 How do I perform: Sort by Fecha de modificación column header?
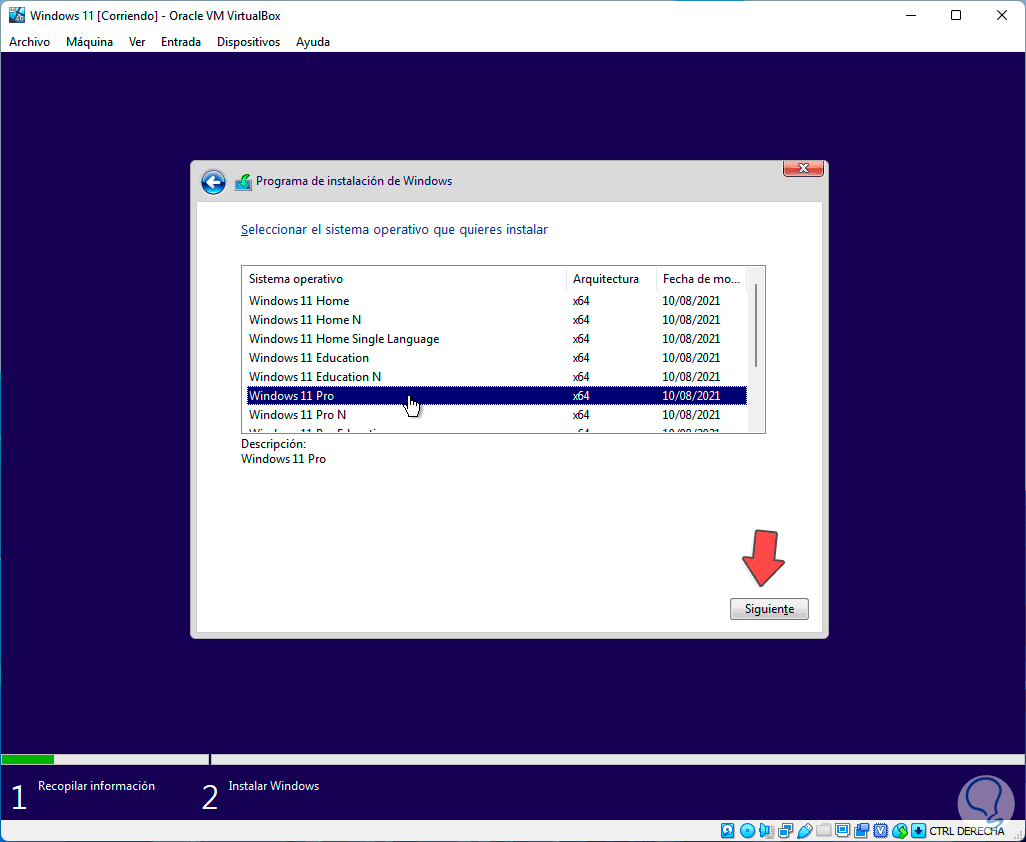pyautogui.click(x=701, y=279)
